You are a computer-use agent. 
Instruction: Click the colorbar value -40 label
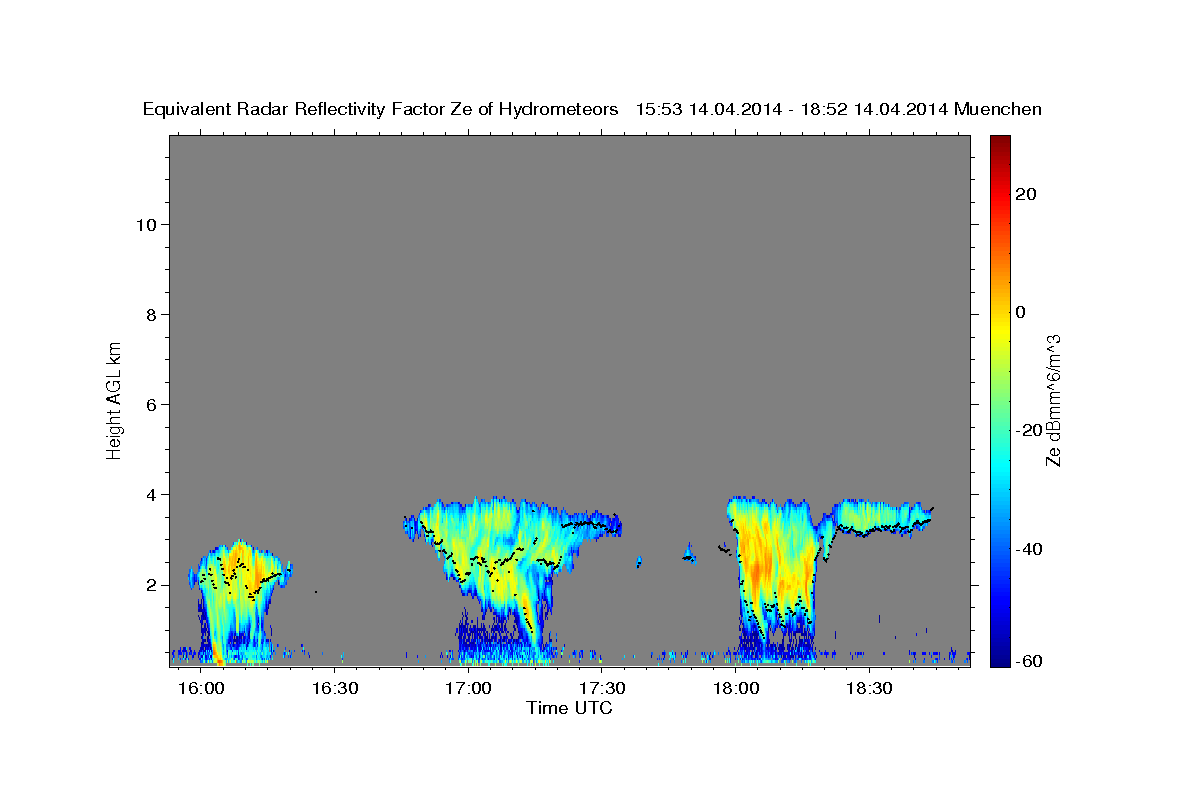point(1029,548)
